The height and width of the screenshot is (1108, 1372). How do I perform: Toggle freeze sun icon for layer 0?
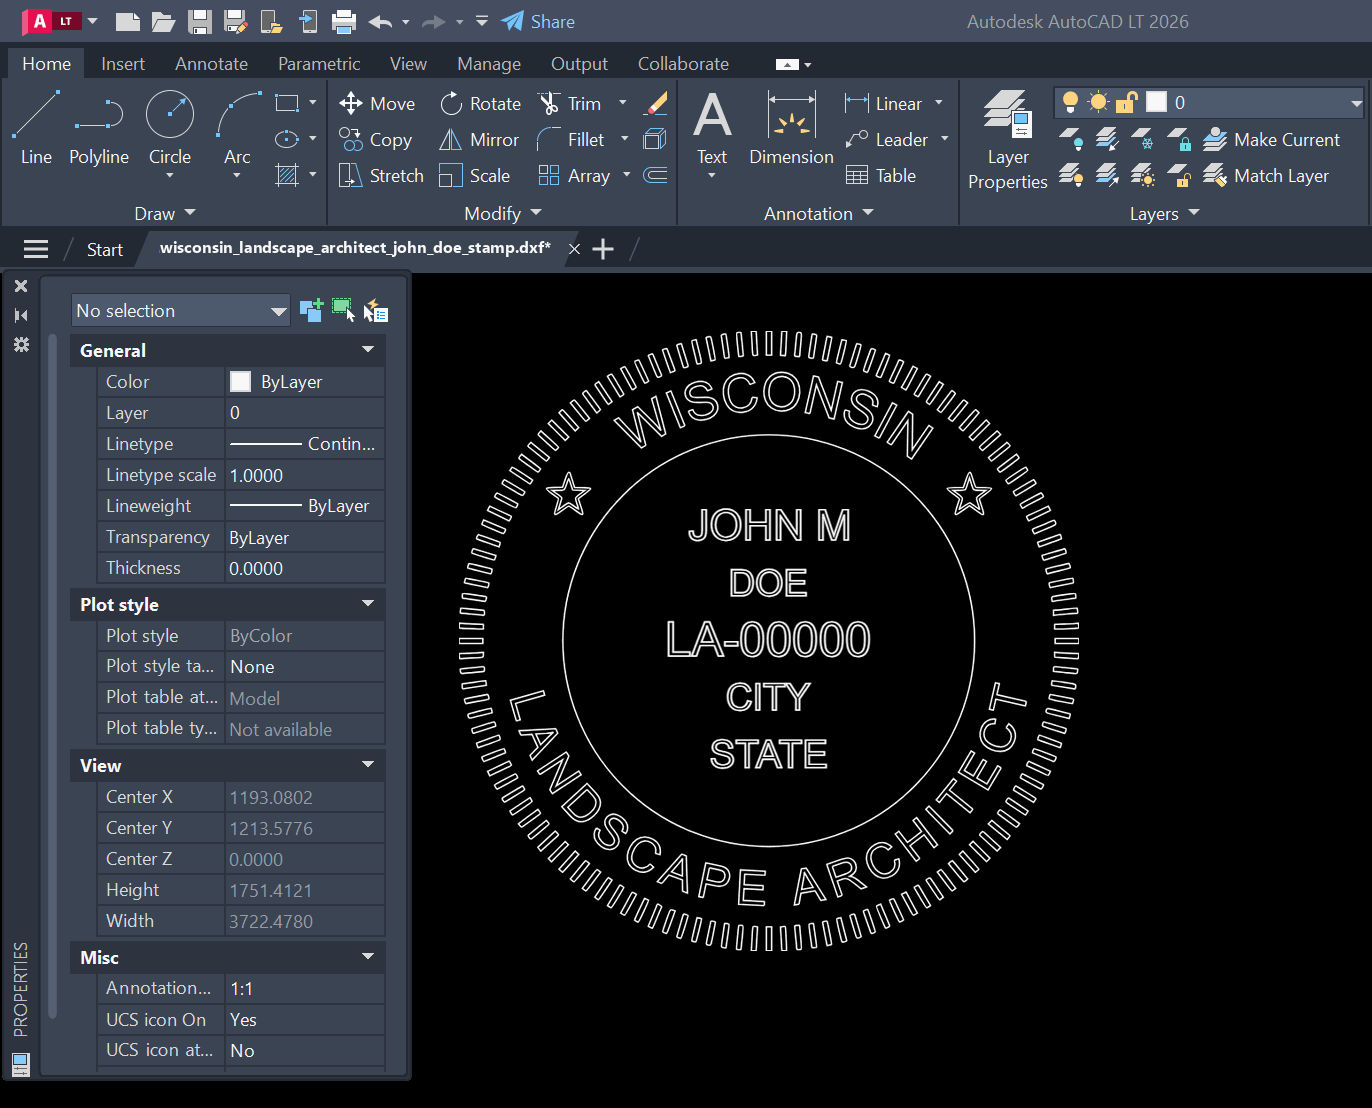1098,102
